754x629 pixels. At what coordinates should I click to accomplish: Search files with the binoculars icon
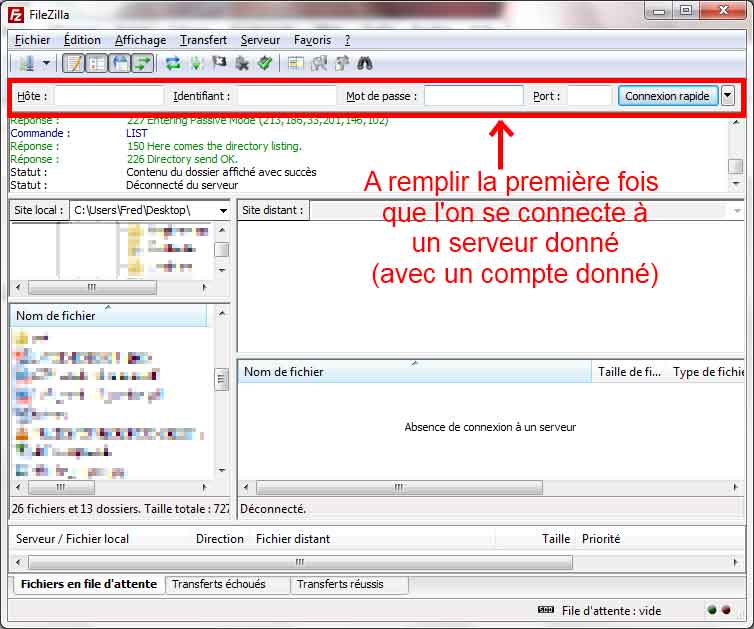364,63
